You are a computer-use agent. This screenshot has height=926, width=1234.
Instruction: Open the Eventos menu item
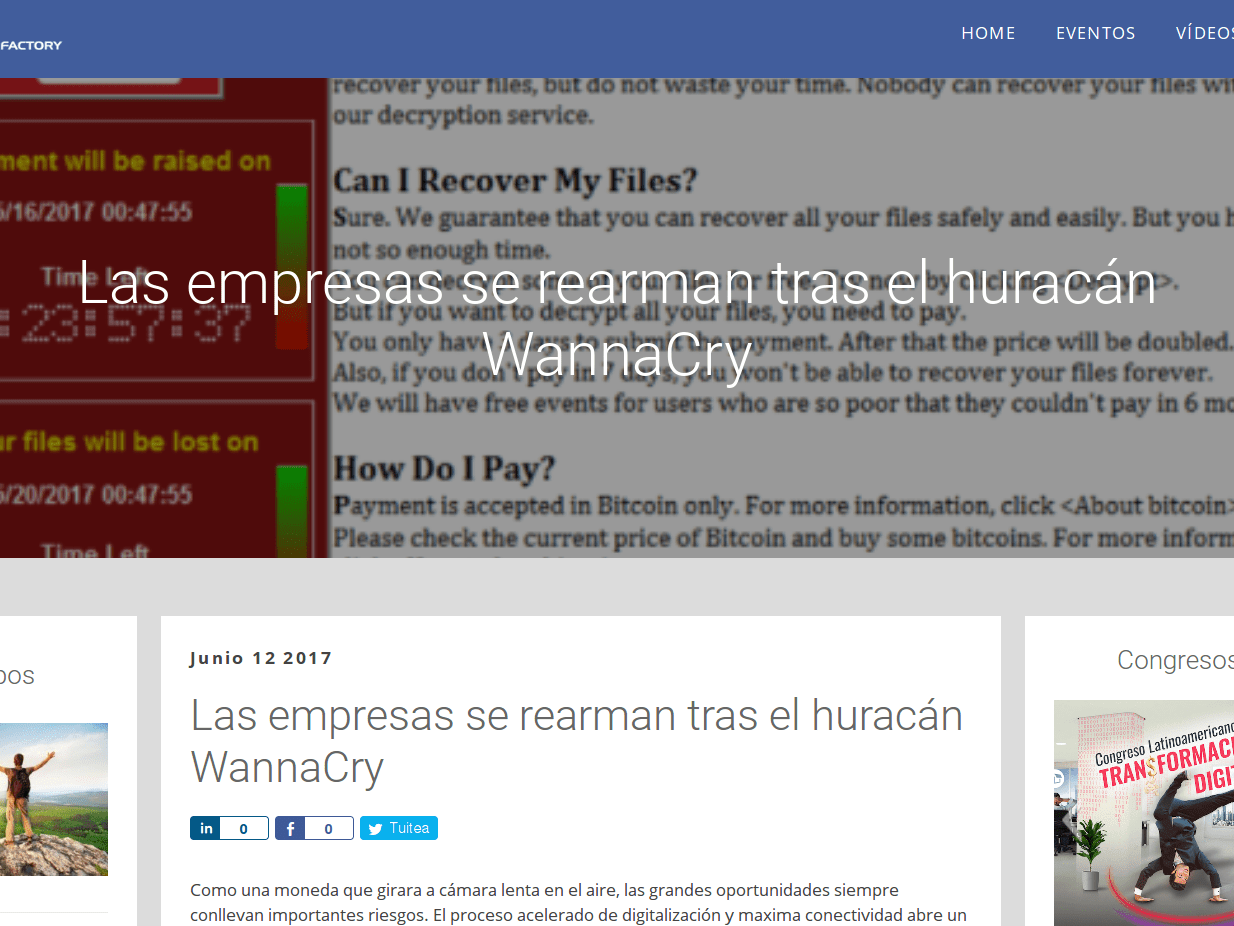pyautogui.click(x=1095, y=33)
